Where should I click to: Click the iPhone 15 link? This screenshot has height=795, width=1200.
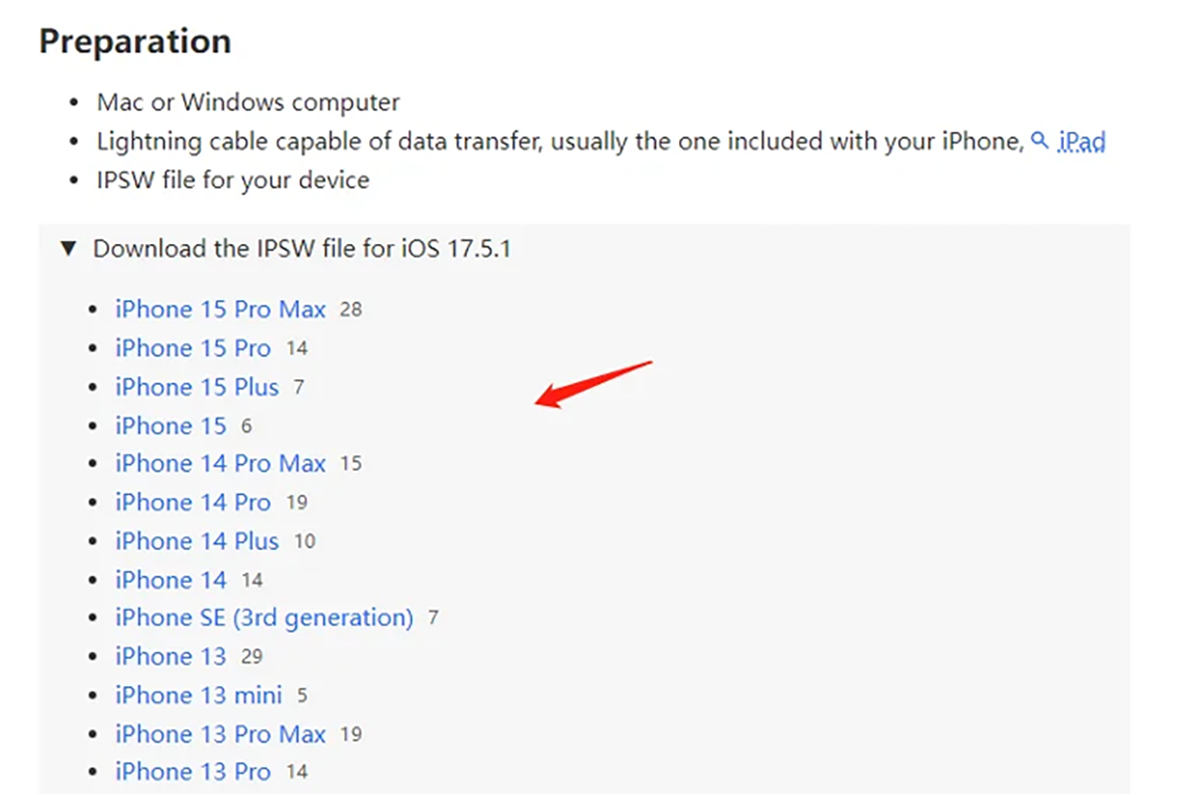pyautogui.click(x=170, y=425)
